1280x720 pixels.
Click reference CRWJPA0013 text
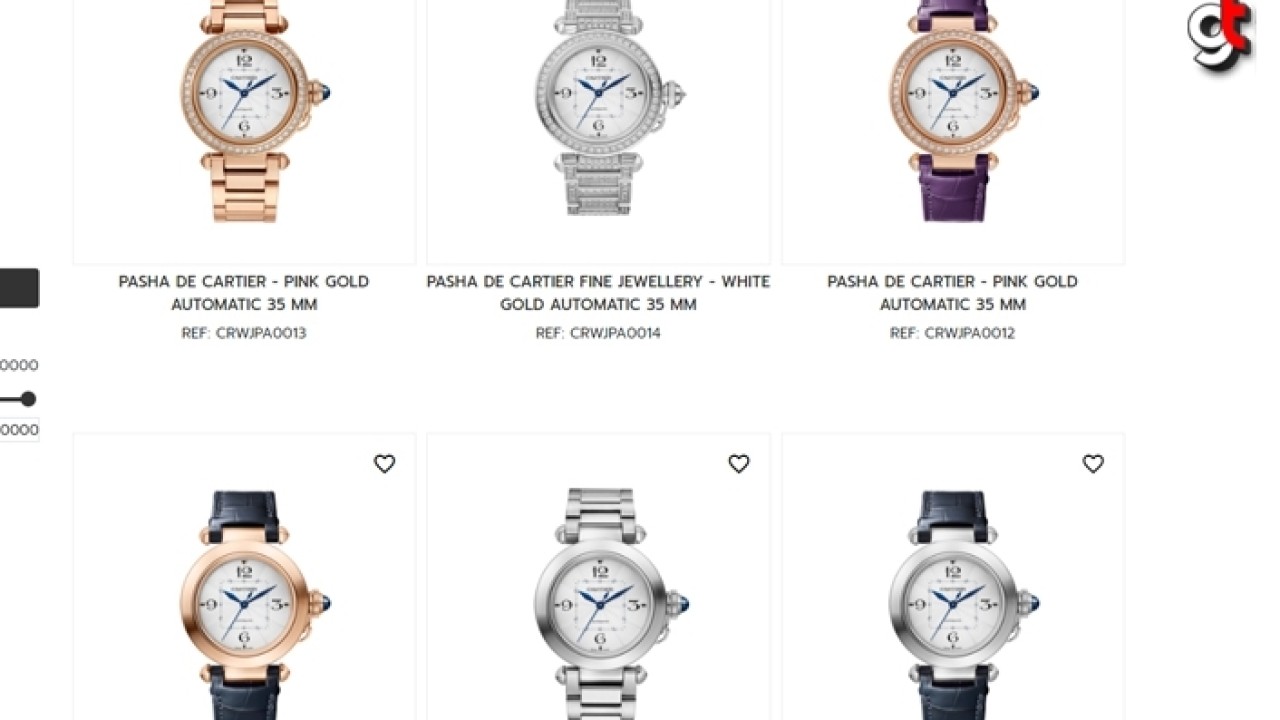tap(244, 333)
